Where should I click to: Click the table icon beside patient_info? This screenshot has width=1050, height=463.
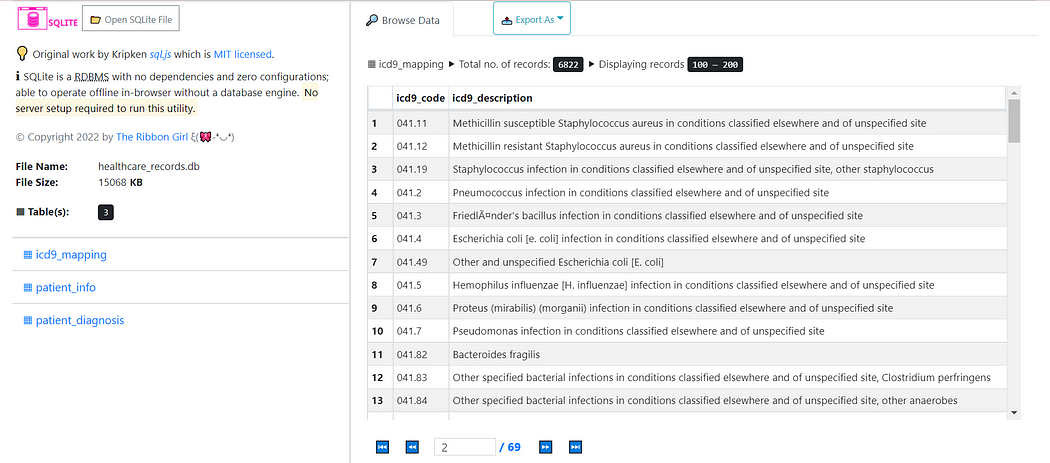pyautogui.click(x=27, y=287)
